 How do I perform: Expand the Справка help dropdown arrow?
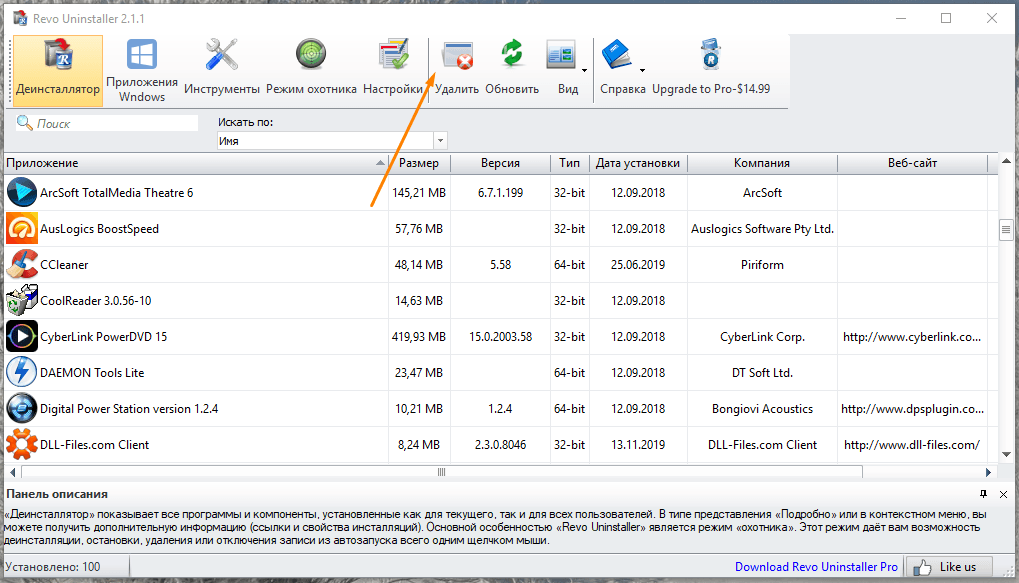click(642, 71)
